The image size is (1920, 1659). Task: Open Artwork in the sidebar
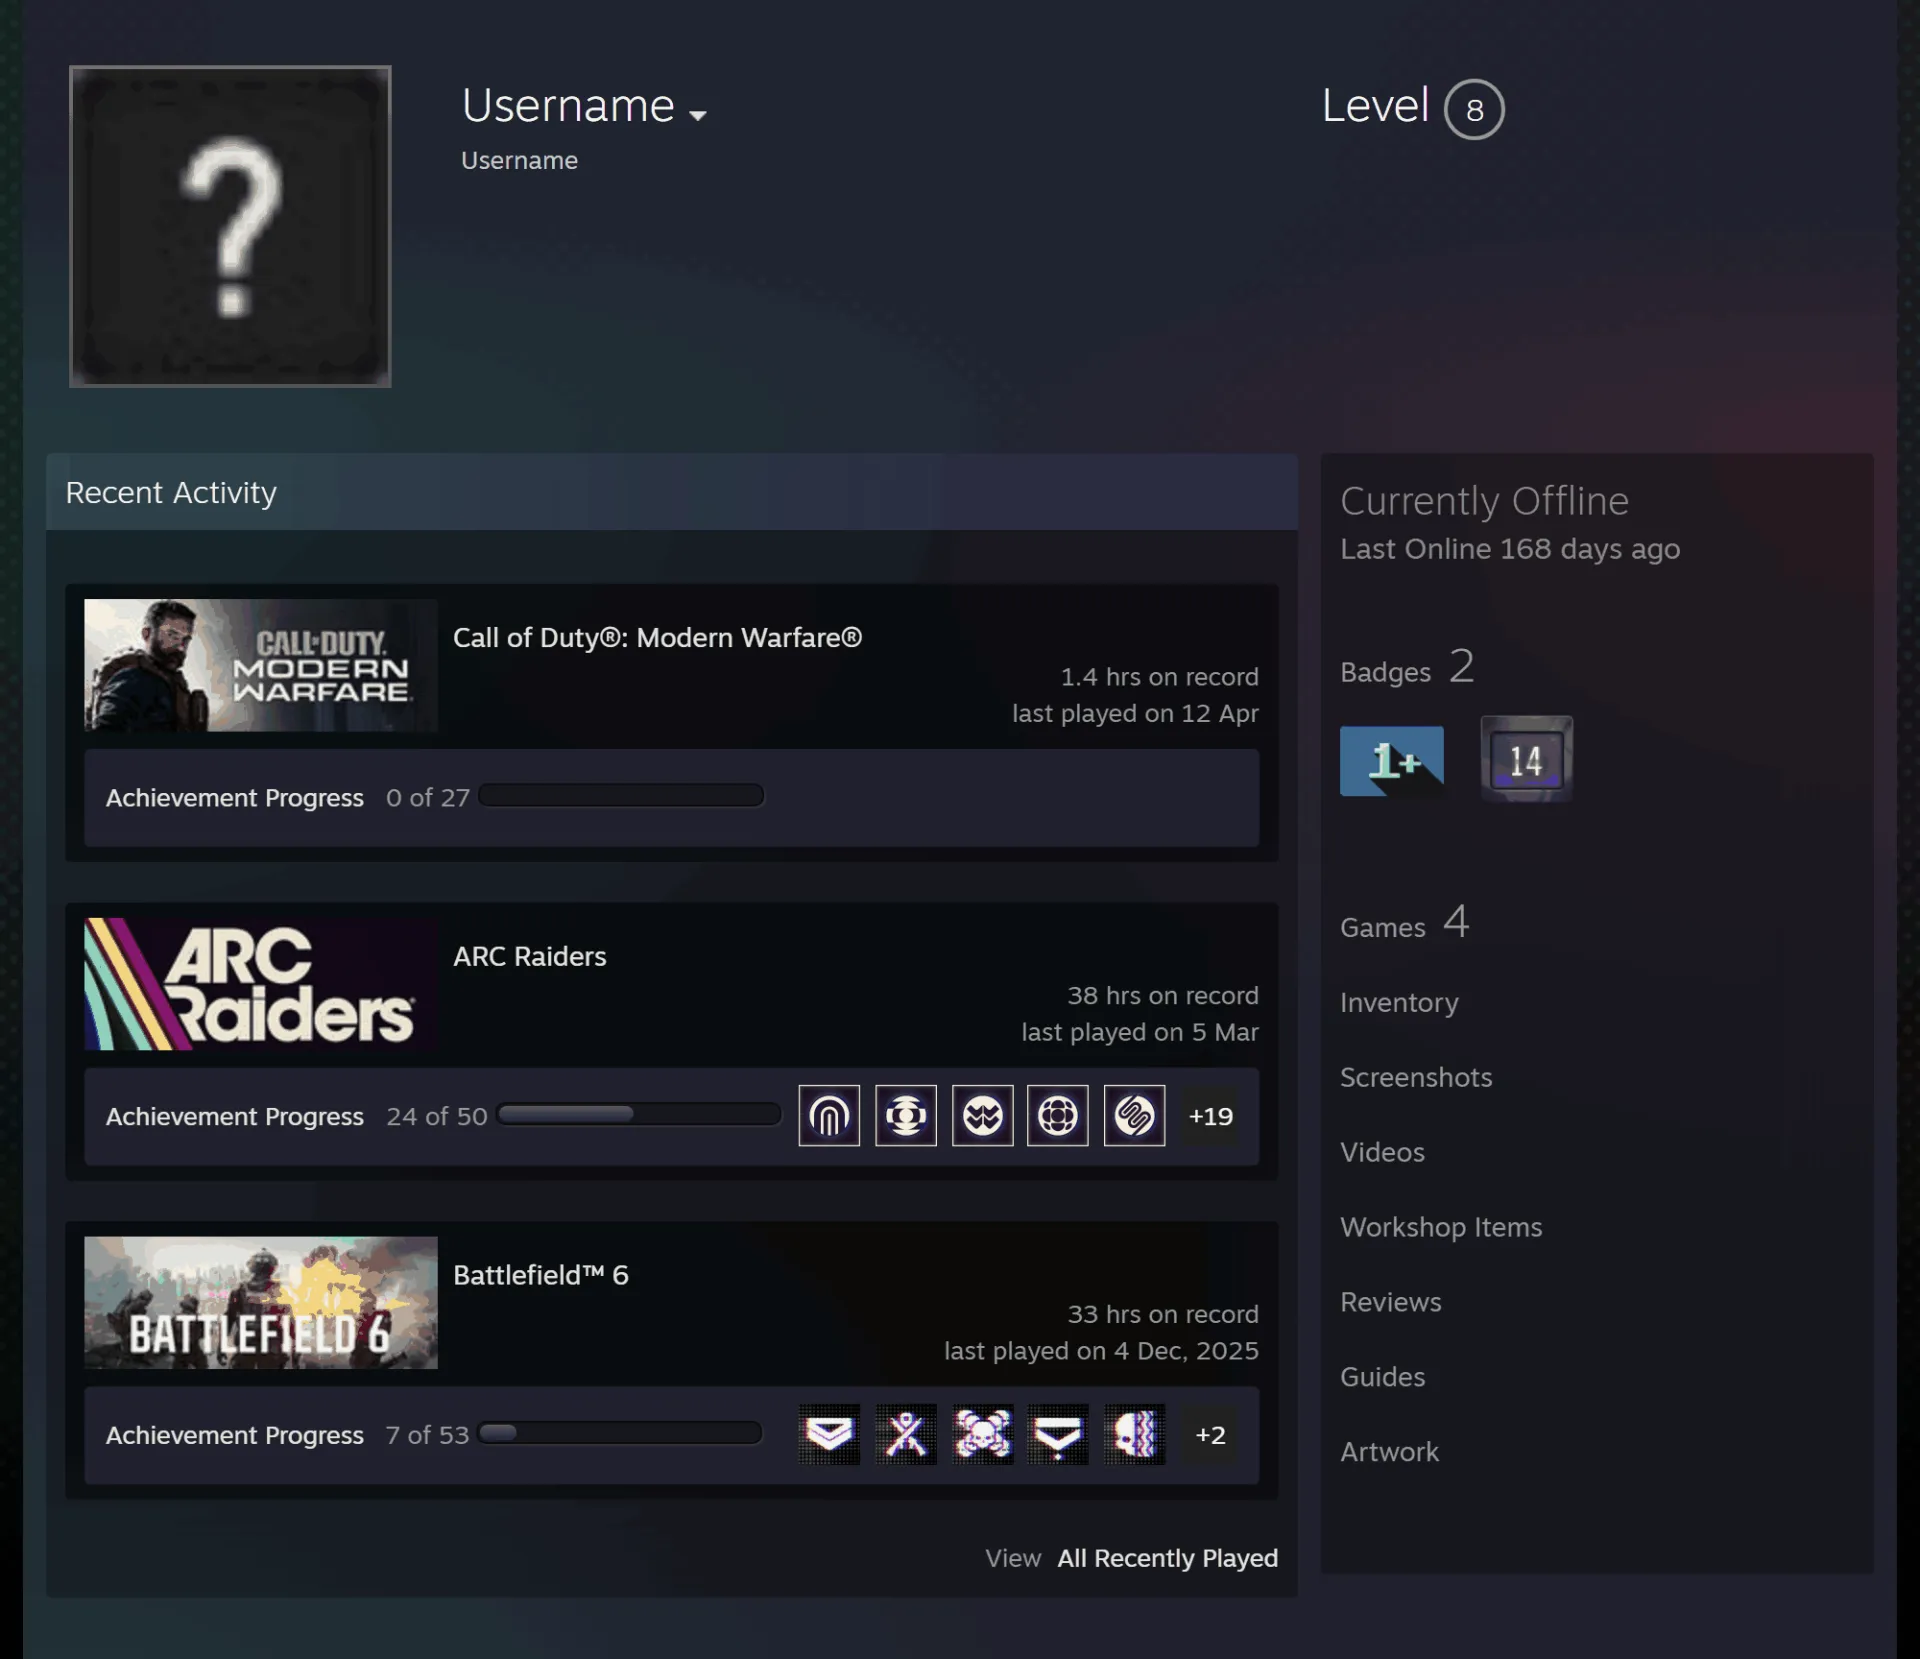[x=1389, y=1452]
